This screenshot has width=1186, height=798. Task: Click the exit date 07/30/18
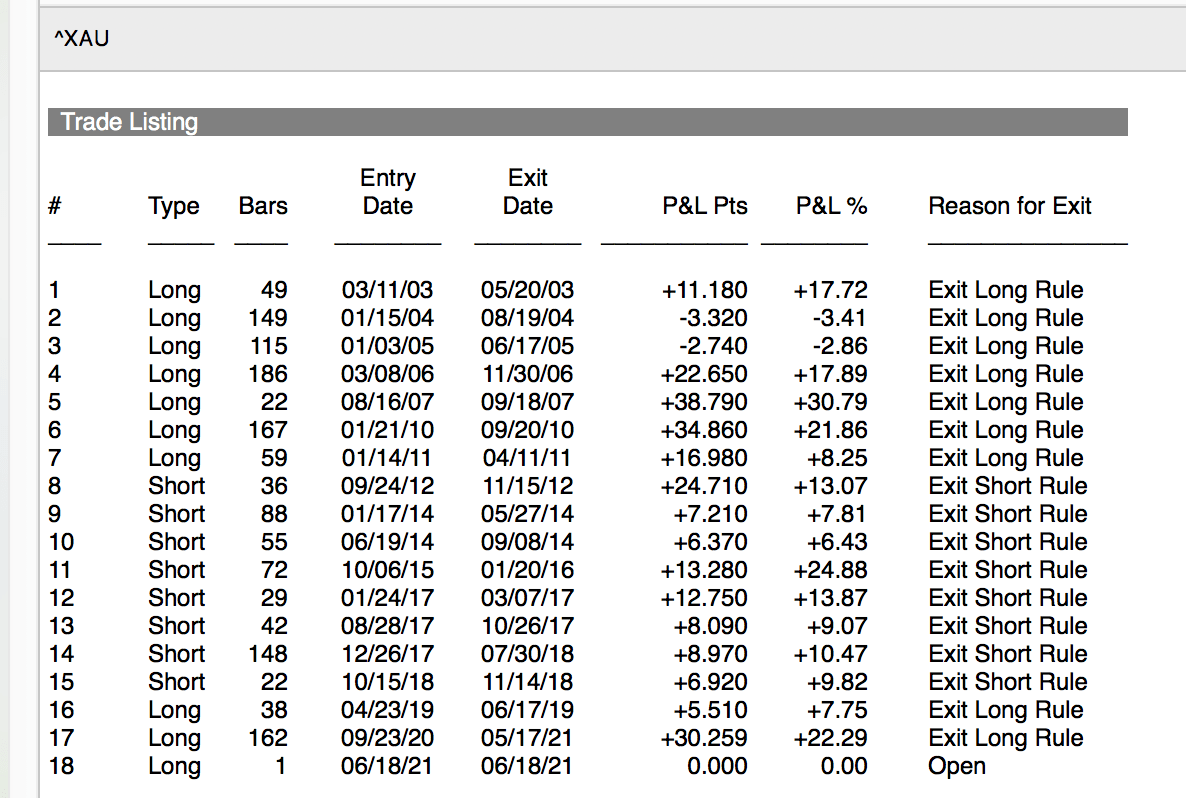(x=527, y=654)
